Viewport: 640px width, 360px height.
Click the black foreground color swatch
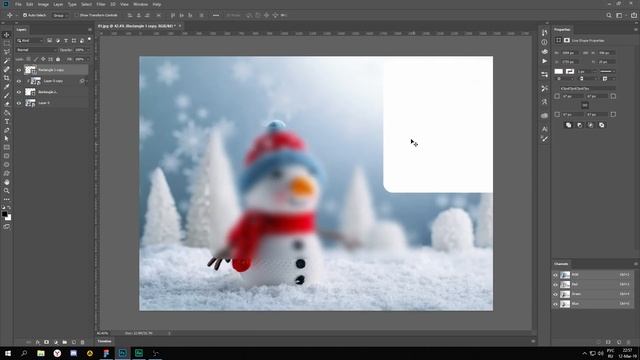[4, 214]
